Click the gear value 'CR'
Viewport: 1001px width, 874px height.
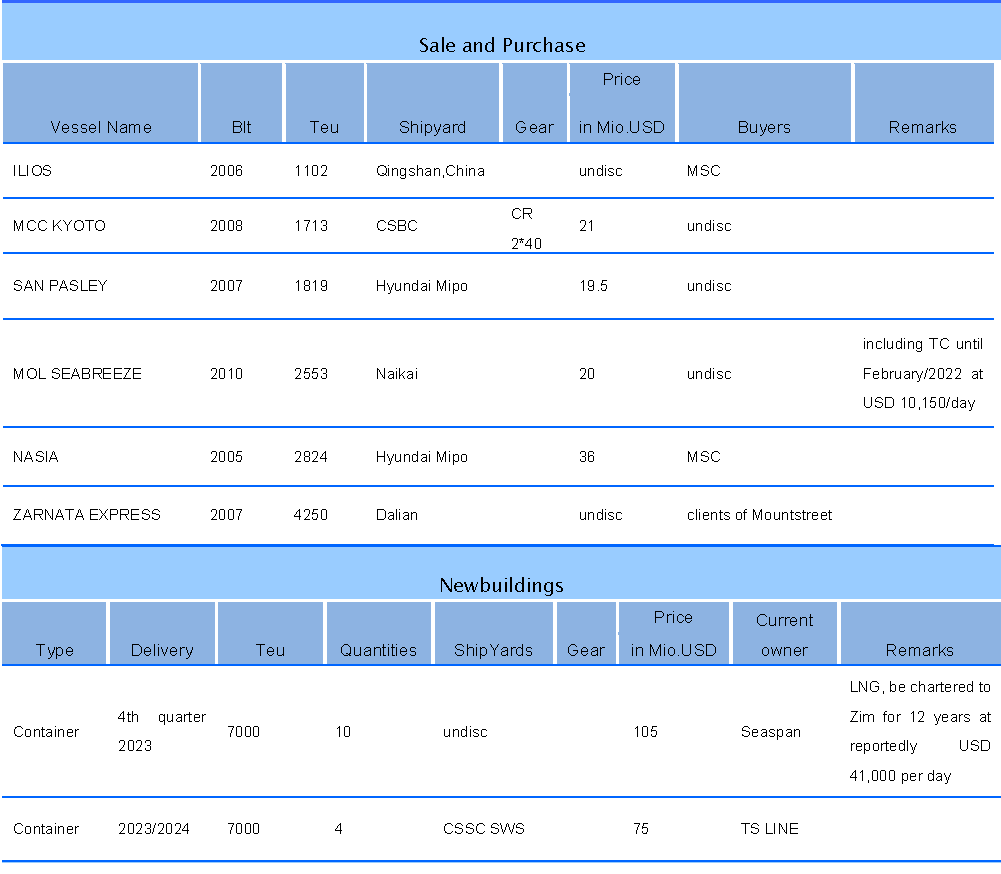pyautogui.click(x=522, y=214)
